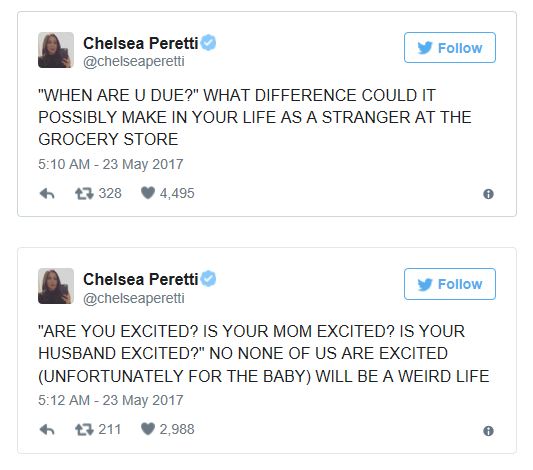Open info icon on second tweet
The height and width of the screenshot is (470, 533).
coord(488,431)
